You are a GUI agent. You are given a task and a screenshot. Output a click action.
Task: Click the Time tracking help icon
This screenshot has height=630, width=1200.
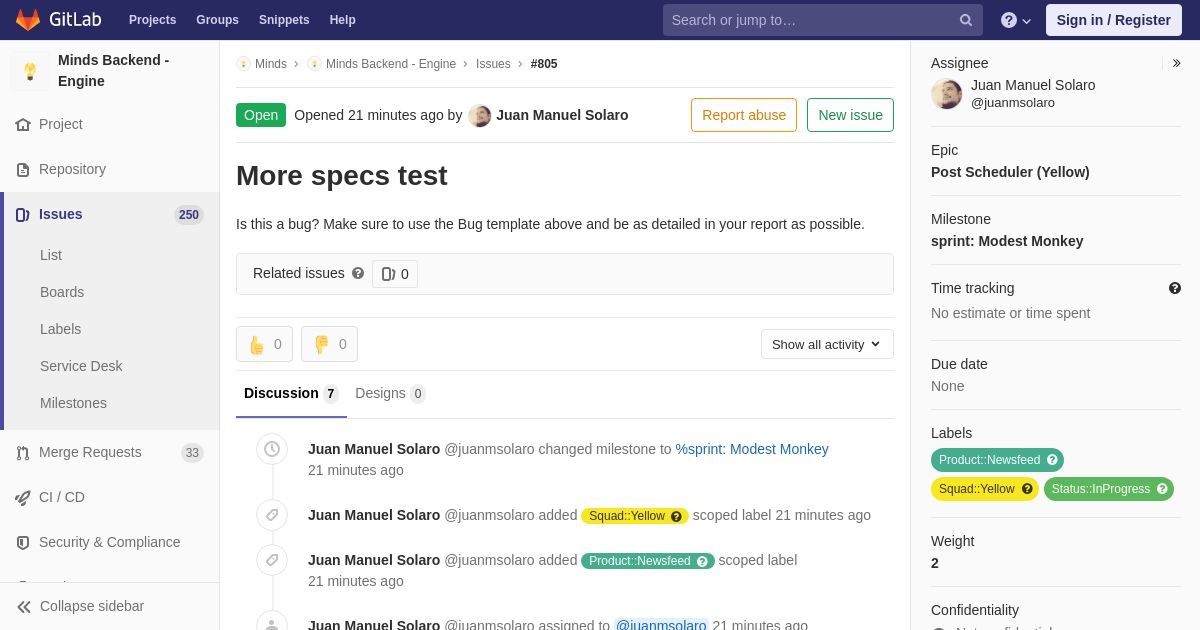click(x=1175, y=288)
